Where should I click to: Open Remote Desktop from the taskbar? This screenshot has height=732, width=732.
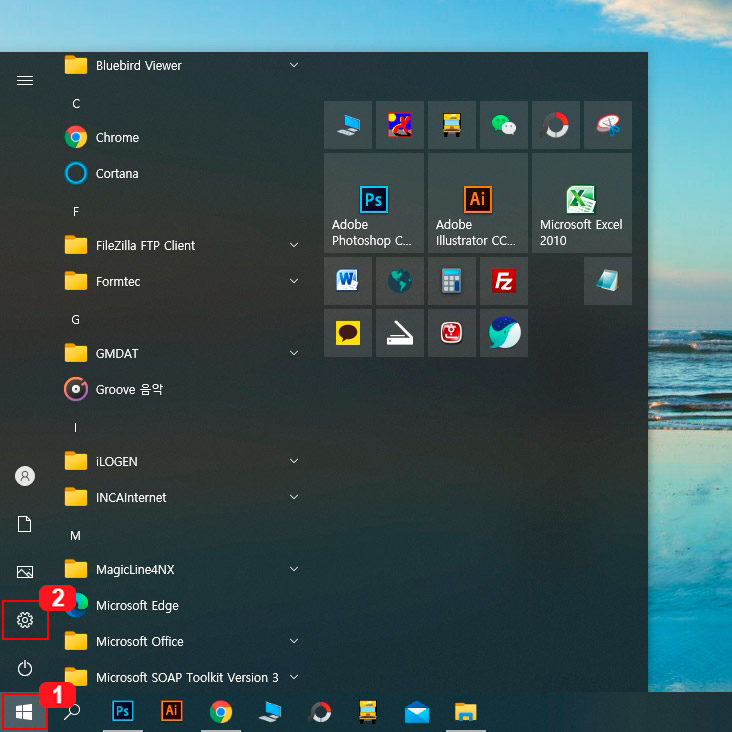pos(270,712)
